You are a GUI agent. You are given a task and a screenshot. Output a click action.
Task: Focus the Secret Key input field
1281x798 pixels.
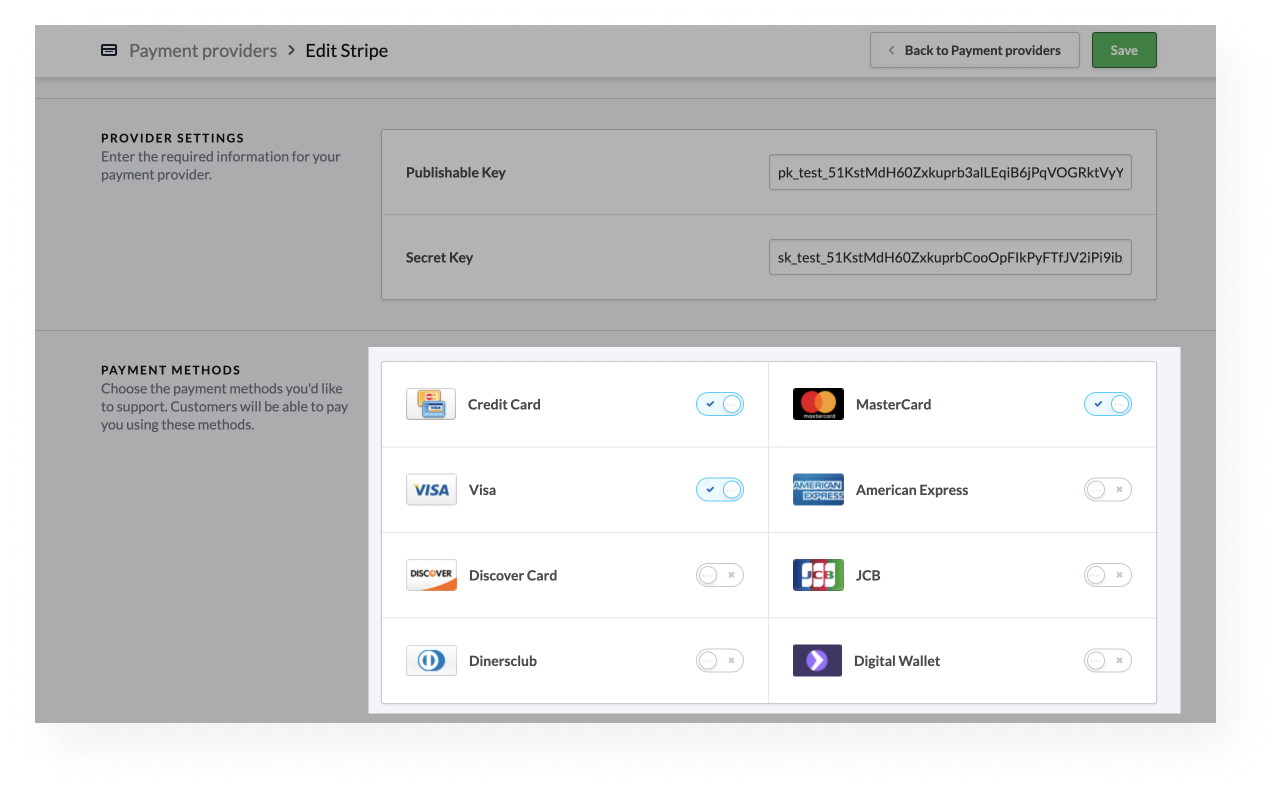pos(950,257)
